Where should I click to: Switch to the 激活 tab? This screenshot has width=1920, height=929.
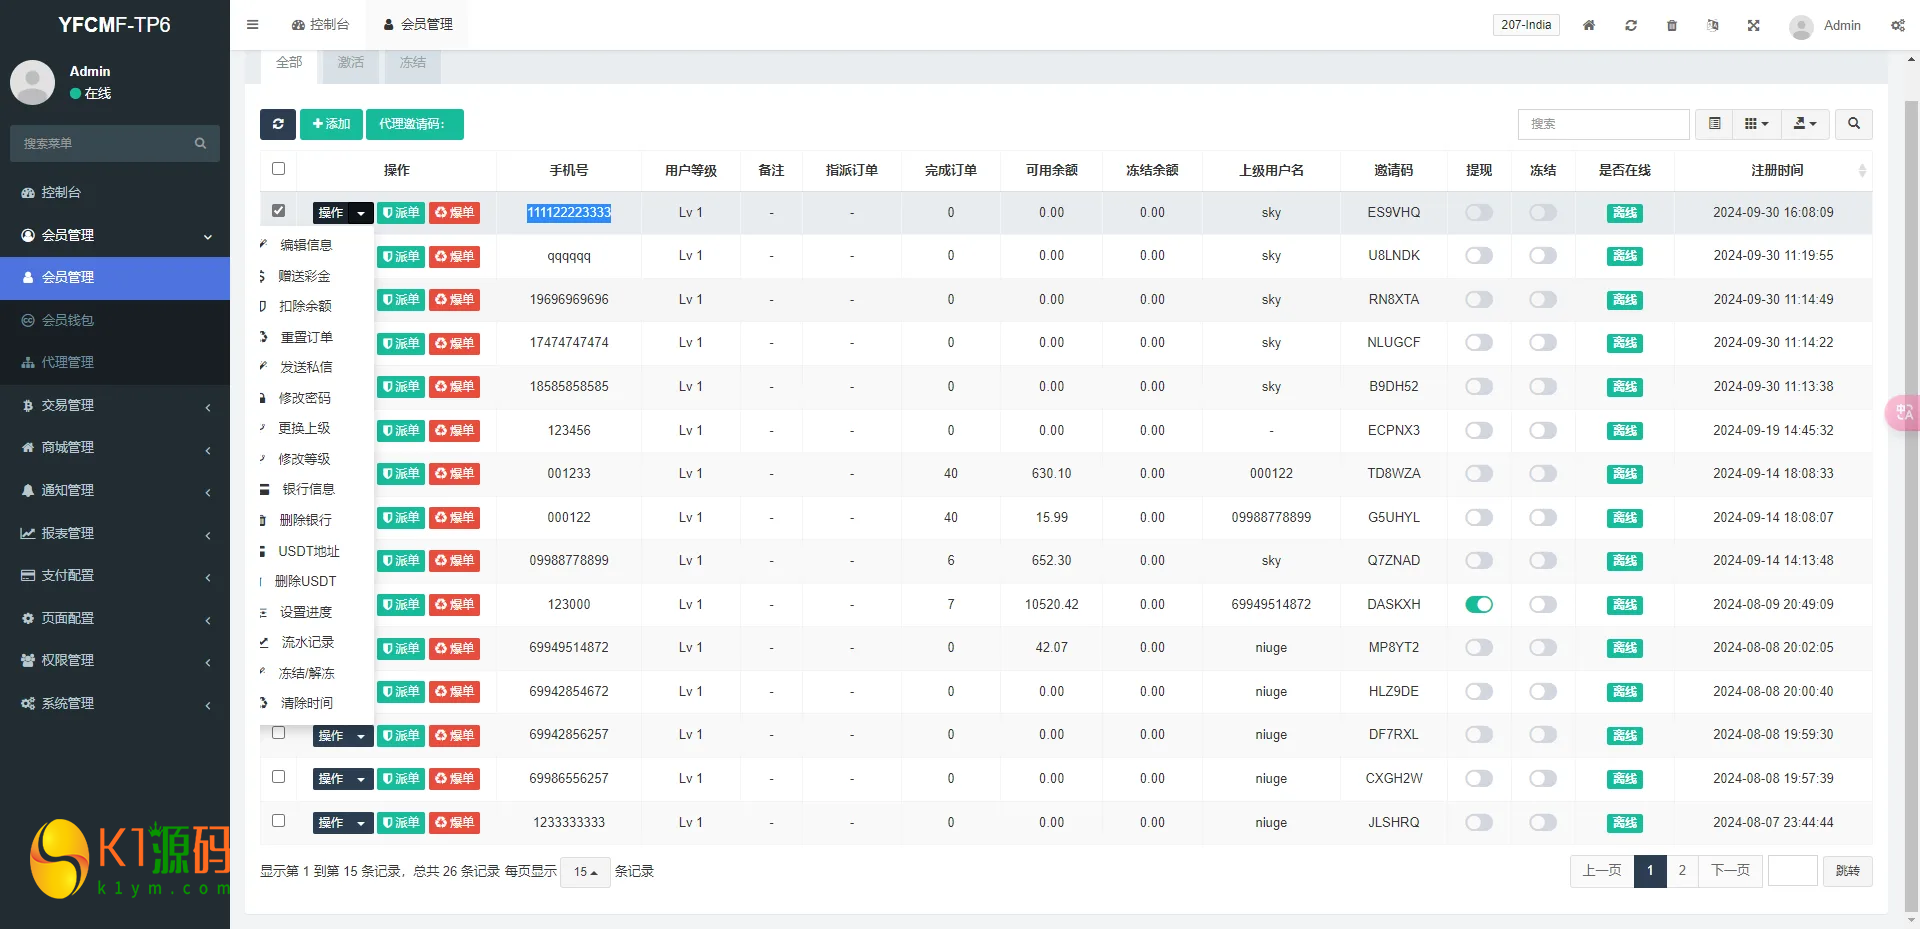click(x=350, y=63)
